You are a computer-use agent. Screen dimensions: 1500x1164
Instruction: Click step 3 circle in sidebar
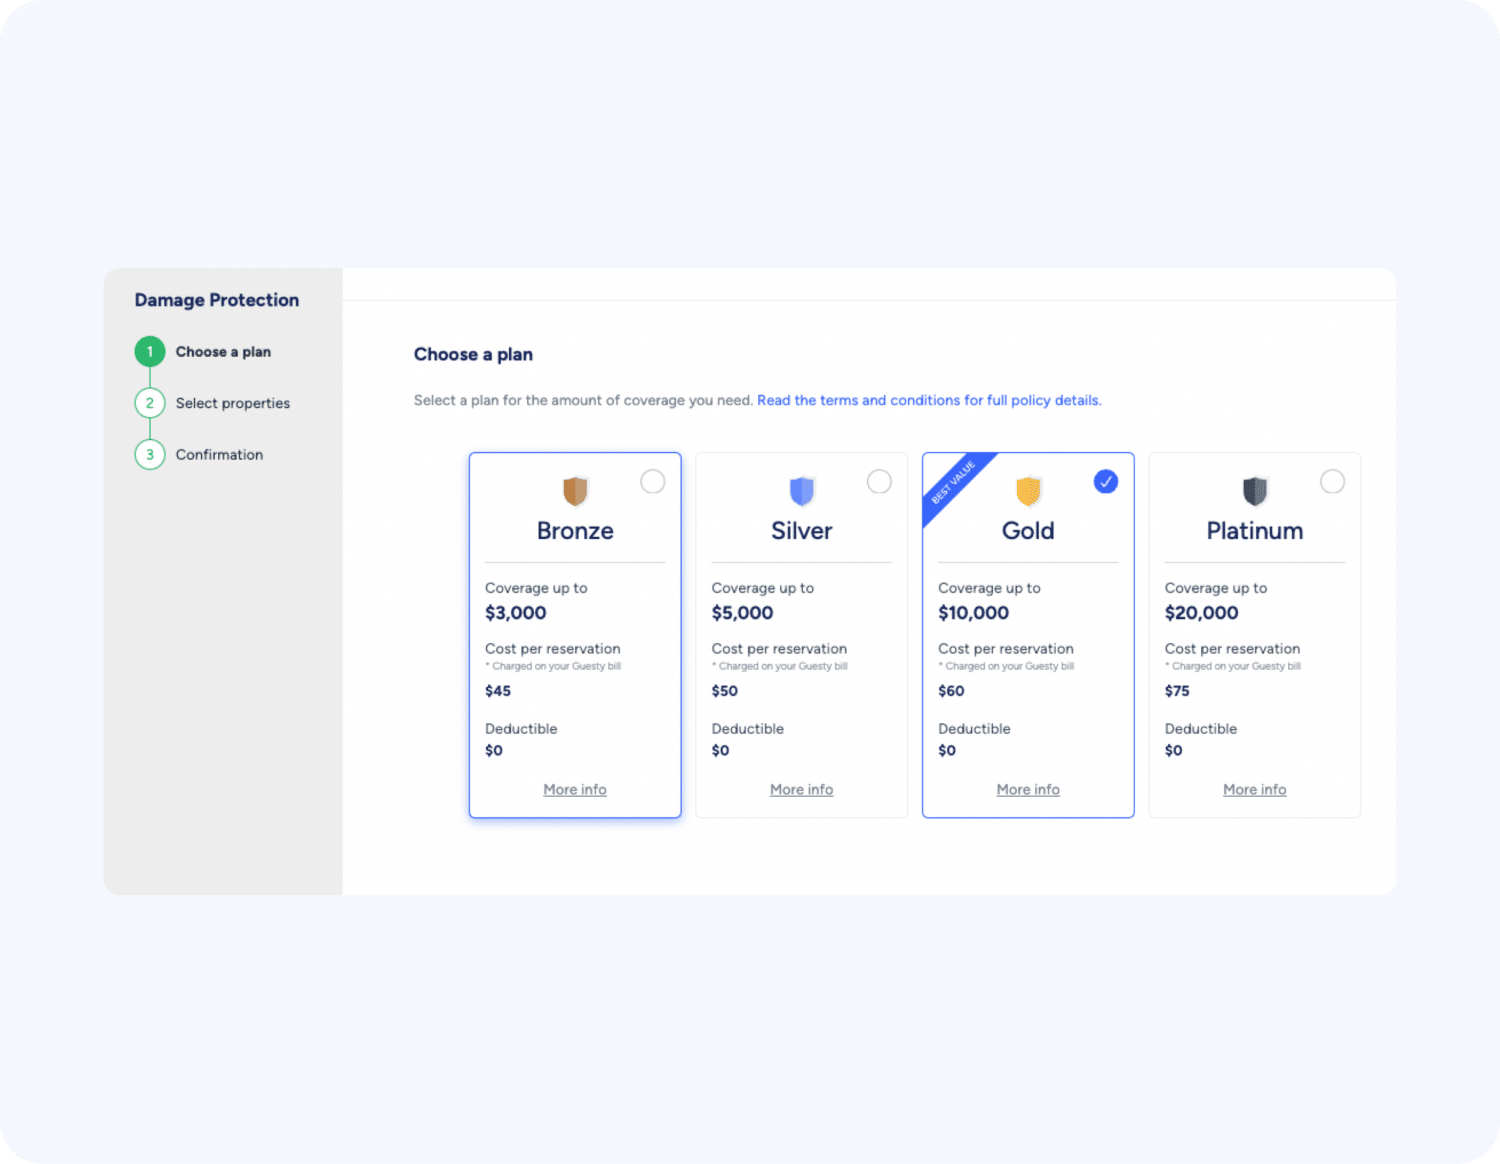click(150, 455)
